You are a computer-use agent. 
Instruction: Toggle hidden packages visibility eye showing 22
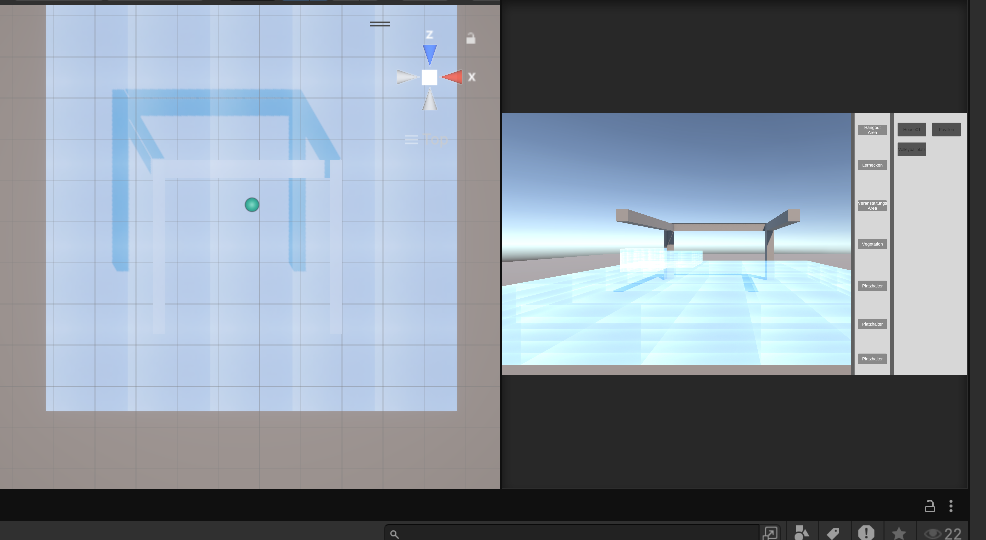click(x=943, y=533)
